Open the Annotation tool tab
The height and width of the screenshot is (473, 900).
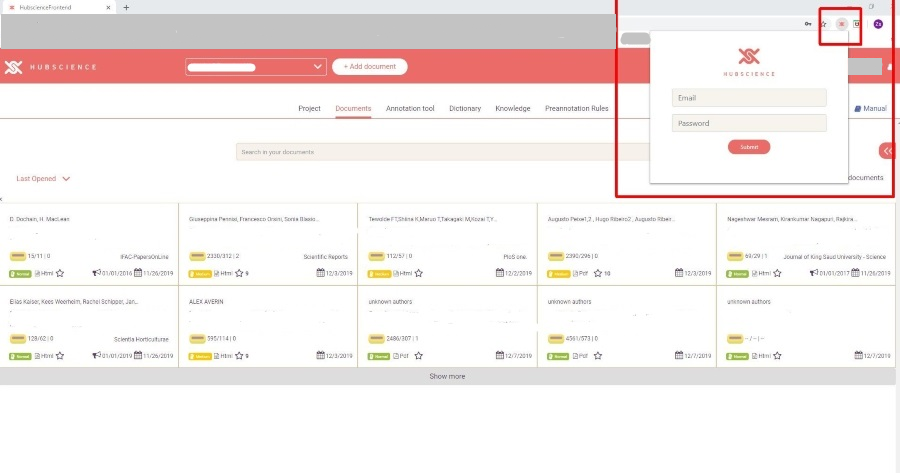[410, 108]
